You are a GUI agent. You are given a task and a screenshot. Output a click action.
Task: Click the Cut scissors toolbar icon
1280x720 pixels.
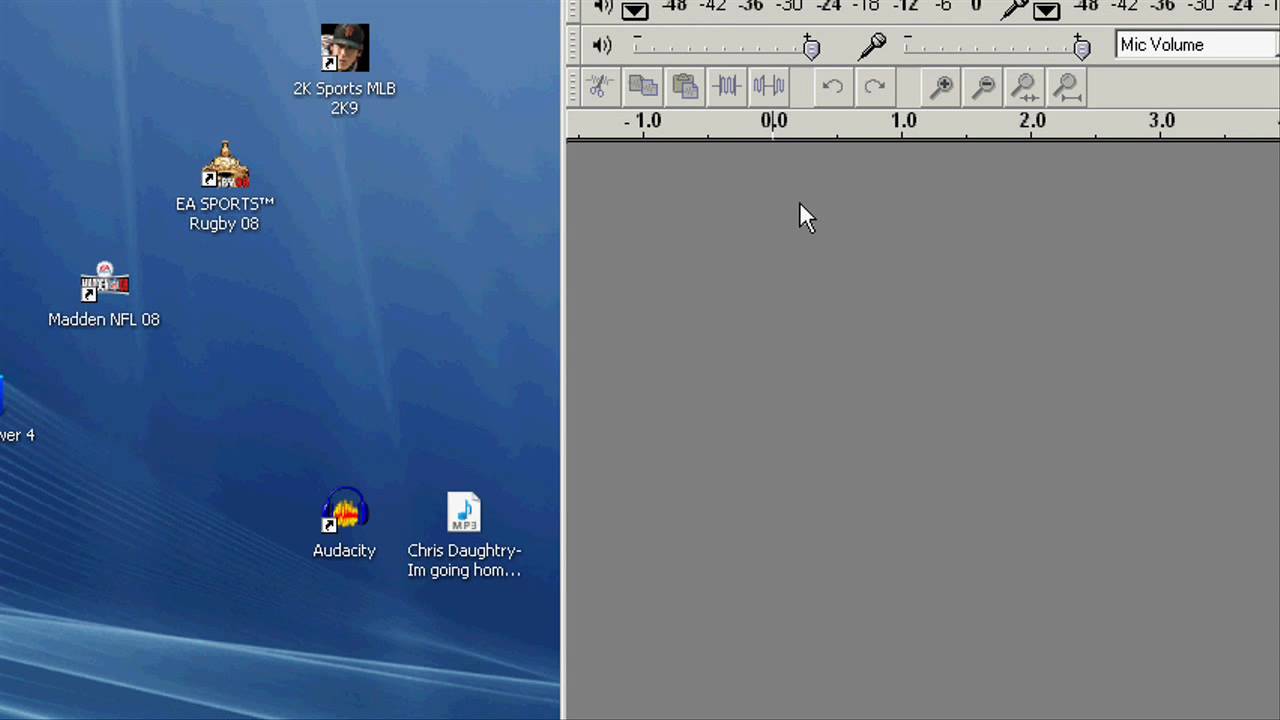(x=600, y=86)
